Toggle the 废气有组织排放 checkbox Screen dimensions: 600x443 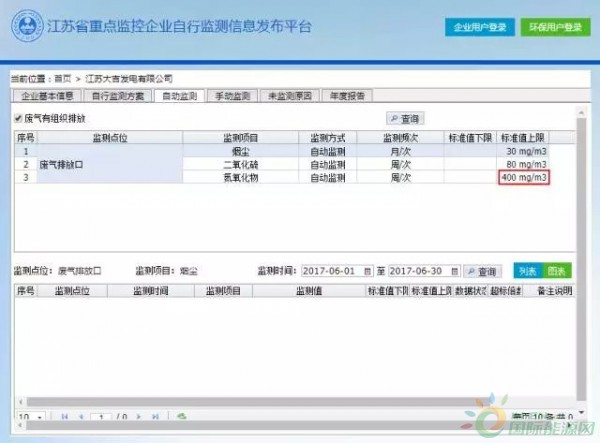point(17,118)
